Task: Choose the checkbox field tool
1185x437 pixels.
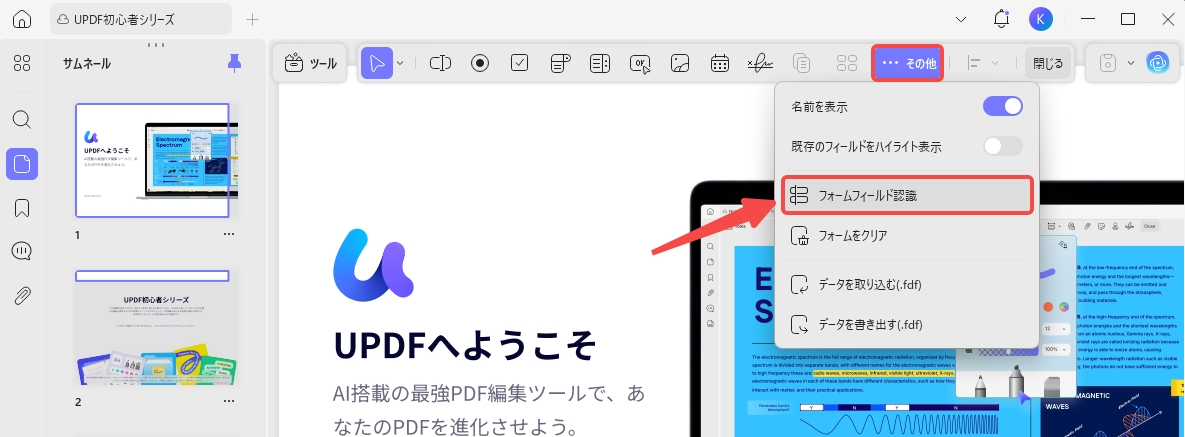Action: [x=519, y=64]
